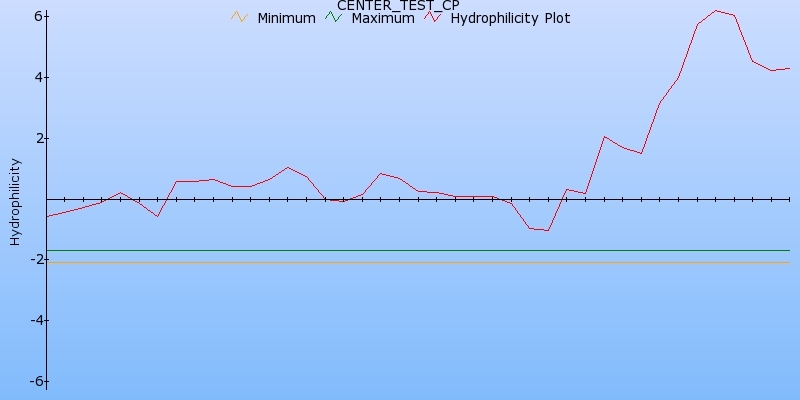This screenshot has width=800, height=400.
Task: Click the y-axis tick label 6
Action: click(x=37, y=16)
